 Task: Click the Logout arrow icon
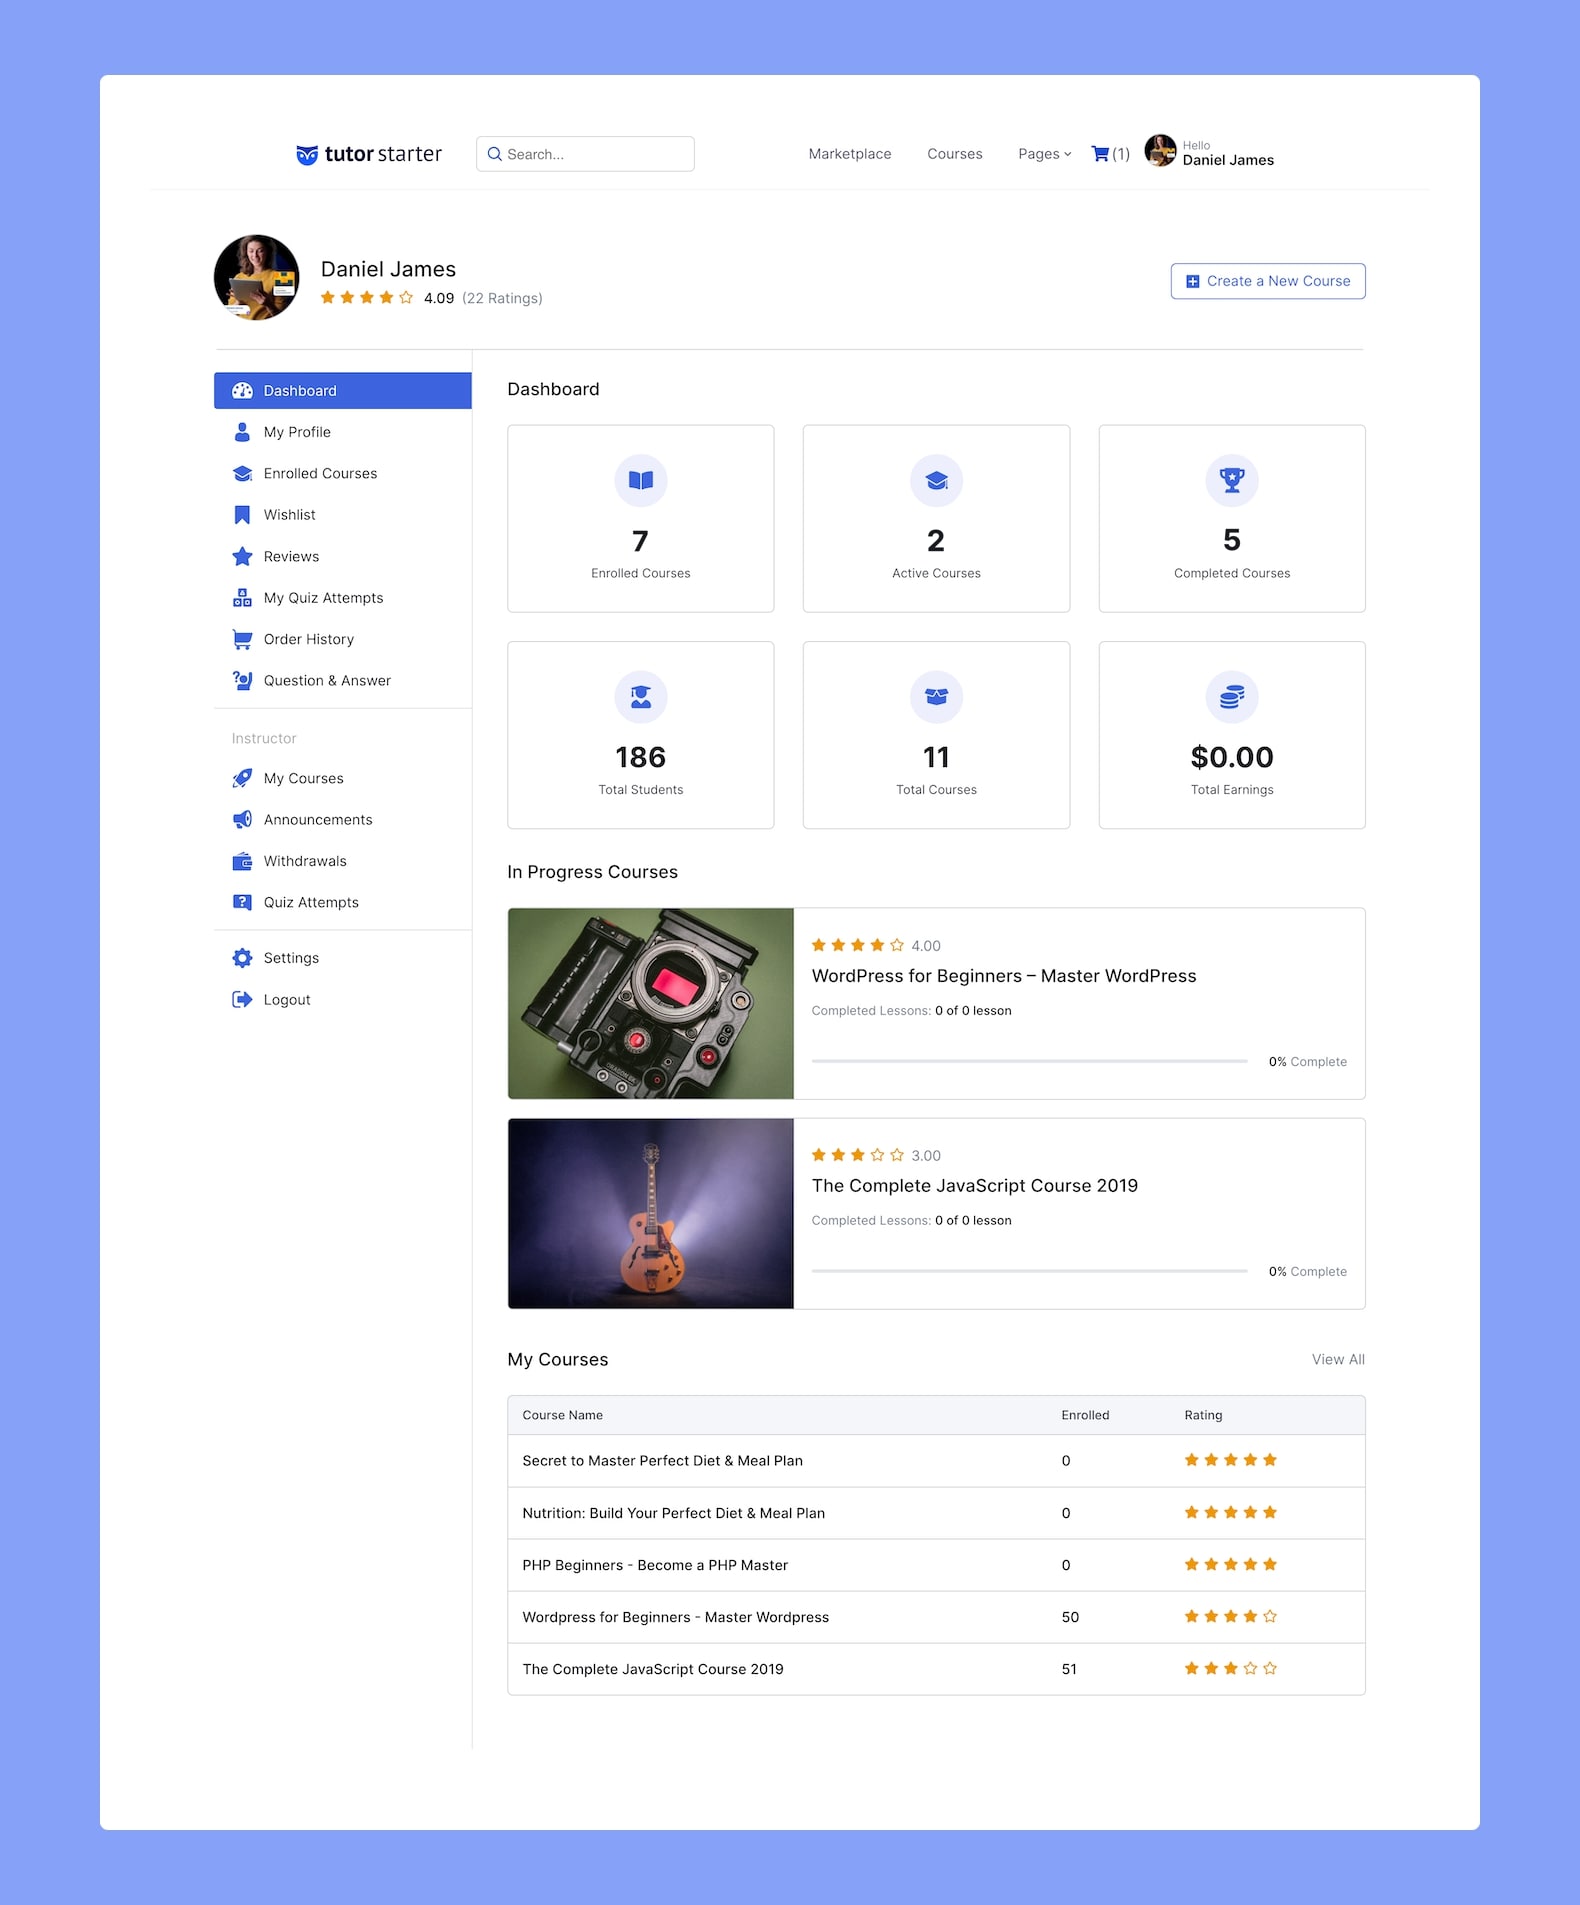click(x=242, y=999)
